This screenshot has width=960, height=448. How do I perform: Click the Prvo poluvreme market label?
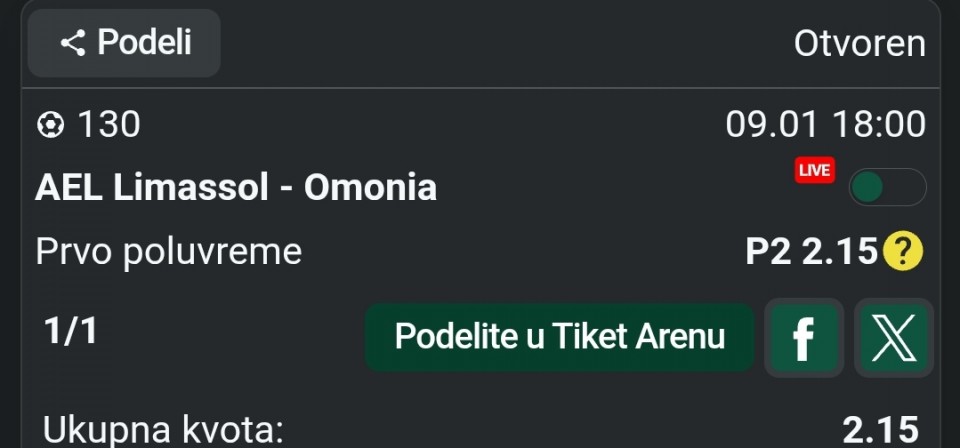(x=169, y=251)
